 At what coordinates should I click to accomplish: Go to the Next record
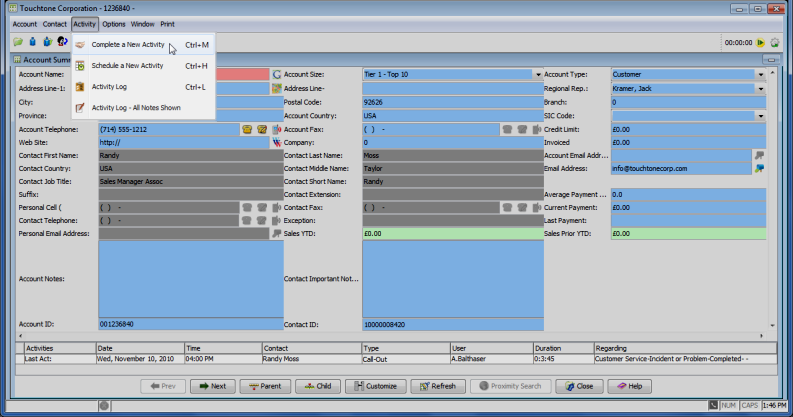point(213,386)
